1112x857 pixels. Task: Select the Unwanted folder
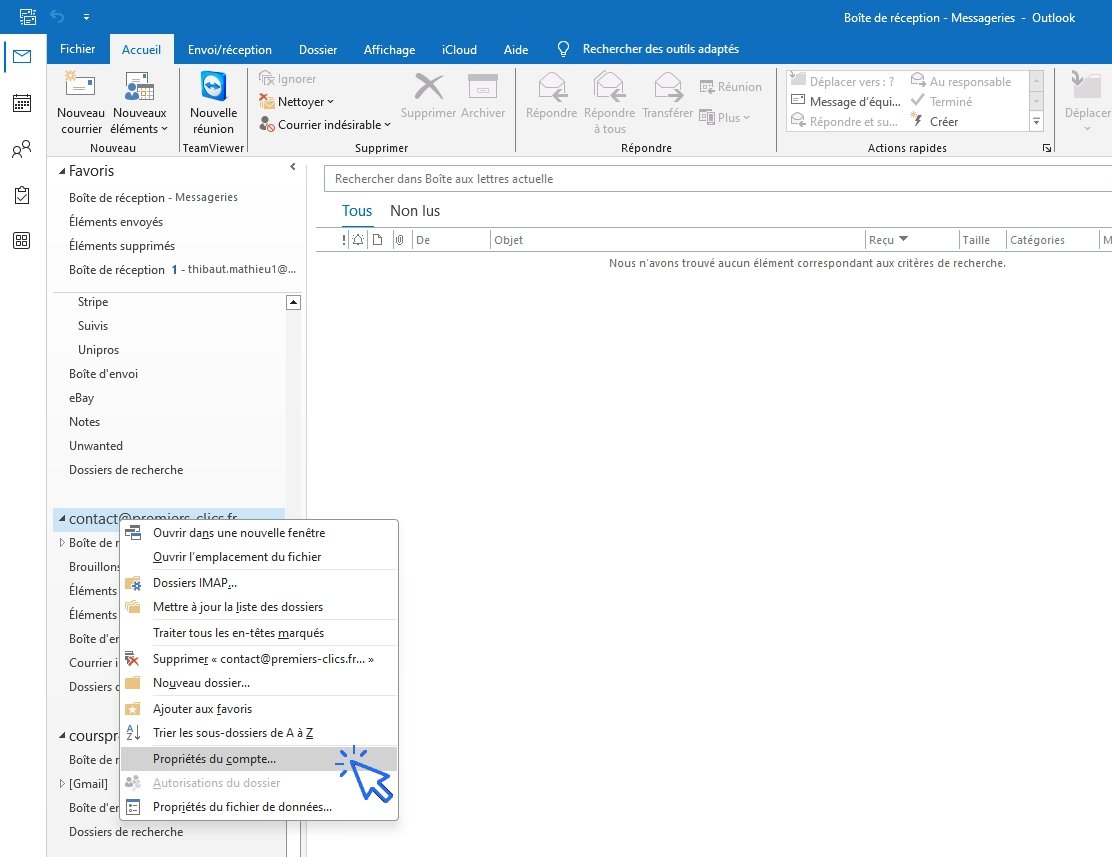coord(96,446)
